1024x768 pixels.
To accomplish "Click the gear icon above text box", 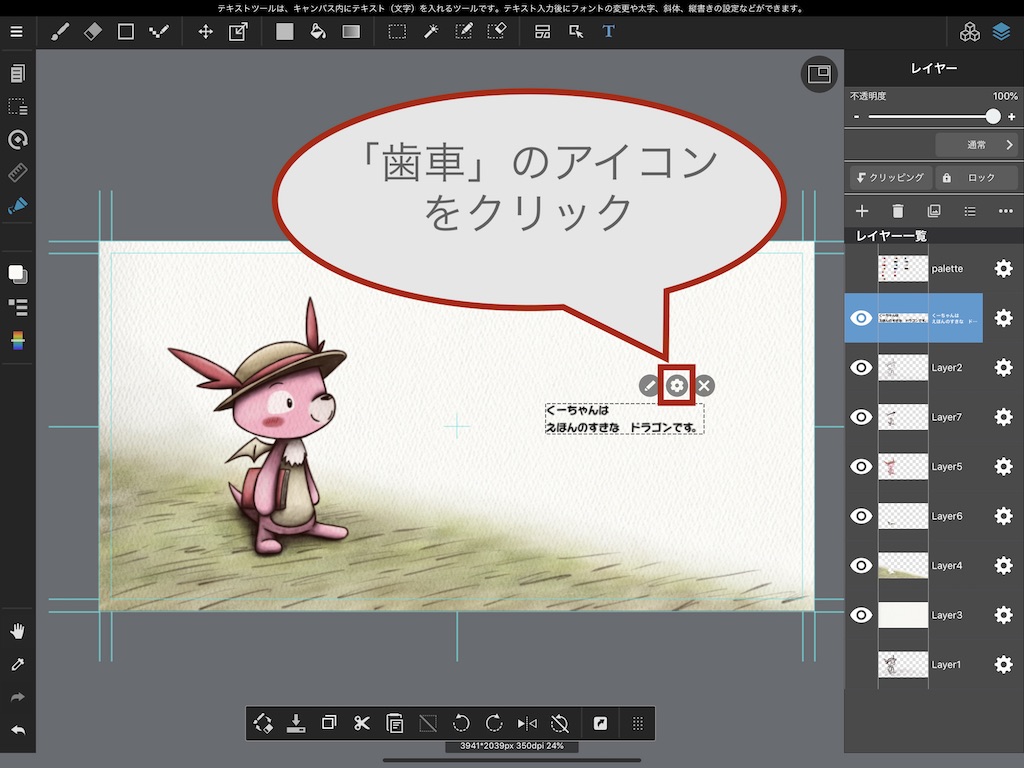I will coord(677,386).
